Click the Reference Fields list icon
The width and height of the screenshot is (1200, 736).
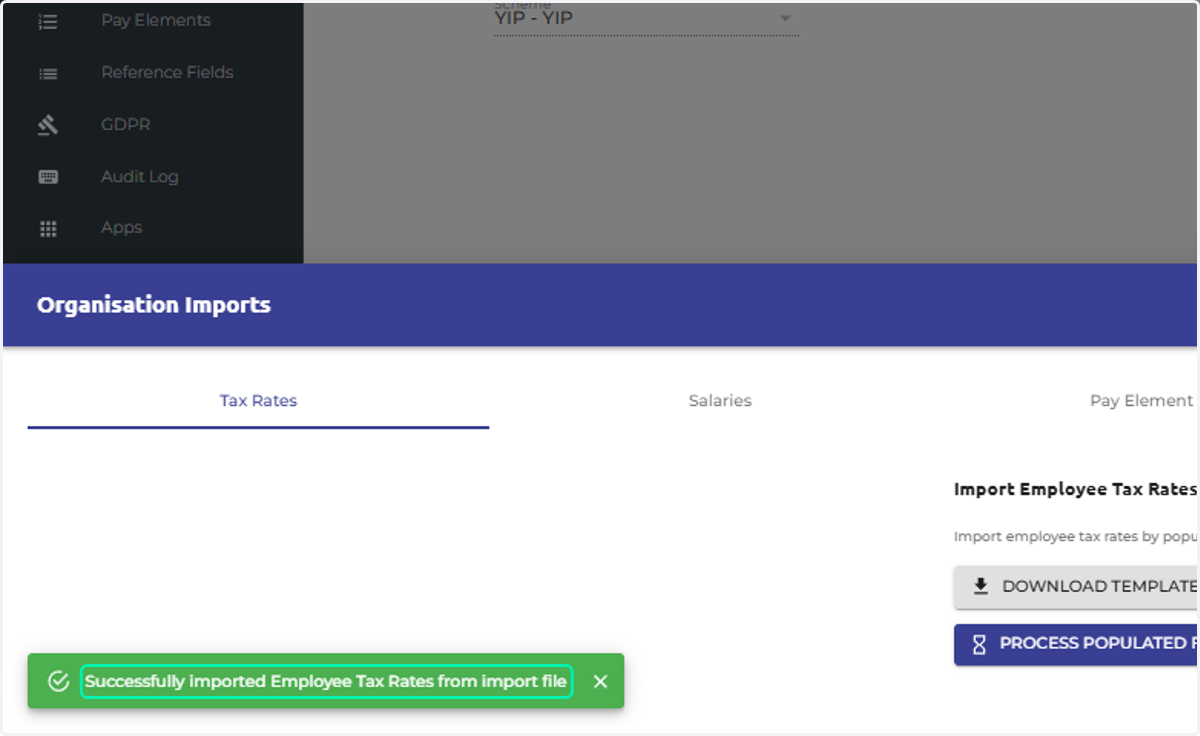(x=48, y=73)
